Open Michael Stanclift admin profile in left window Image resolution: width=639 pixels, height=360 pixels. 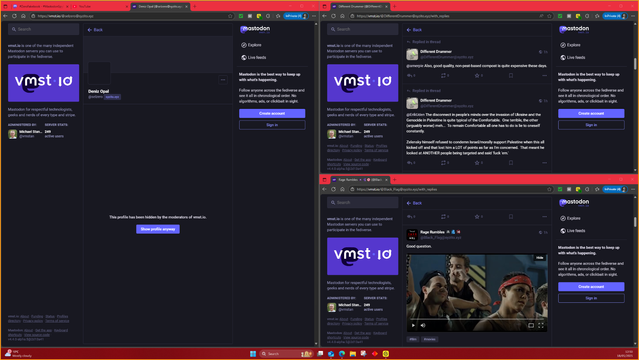click(24, 134)
